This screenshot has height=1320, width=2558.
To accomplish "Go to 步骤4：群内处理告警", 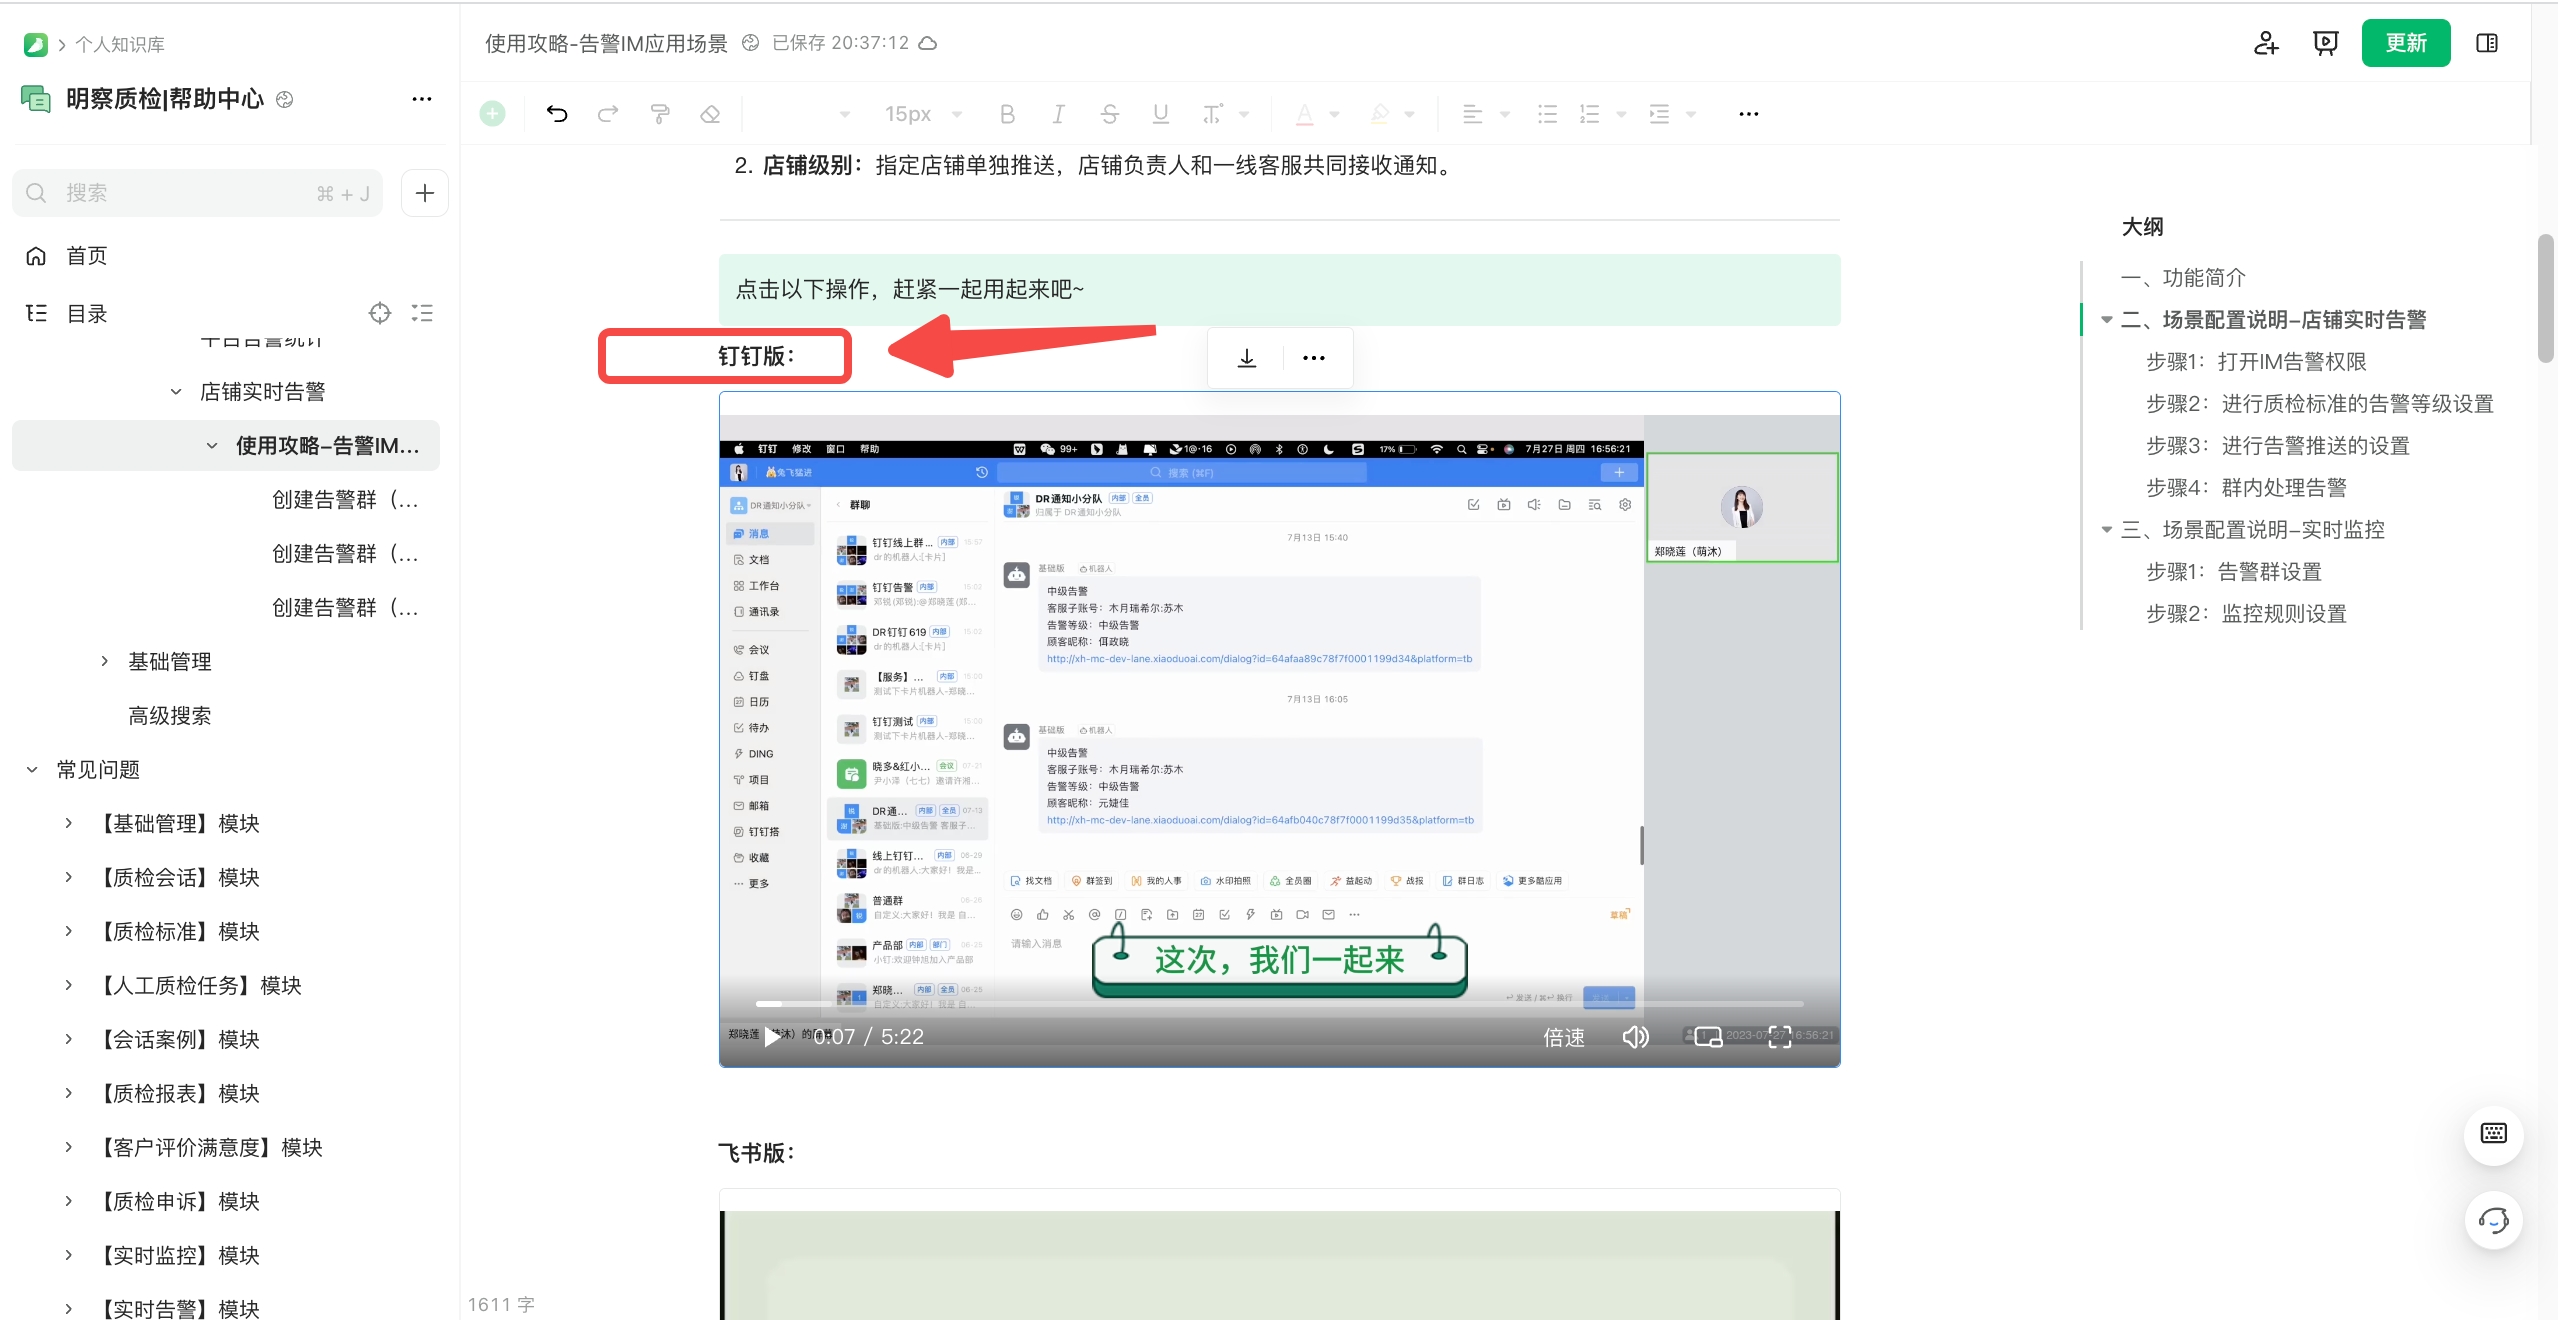I will [x=2246, y=488].
